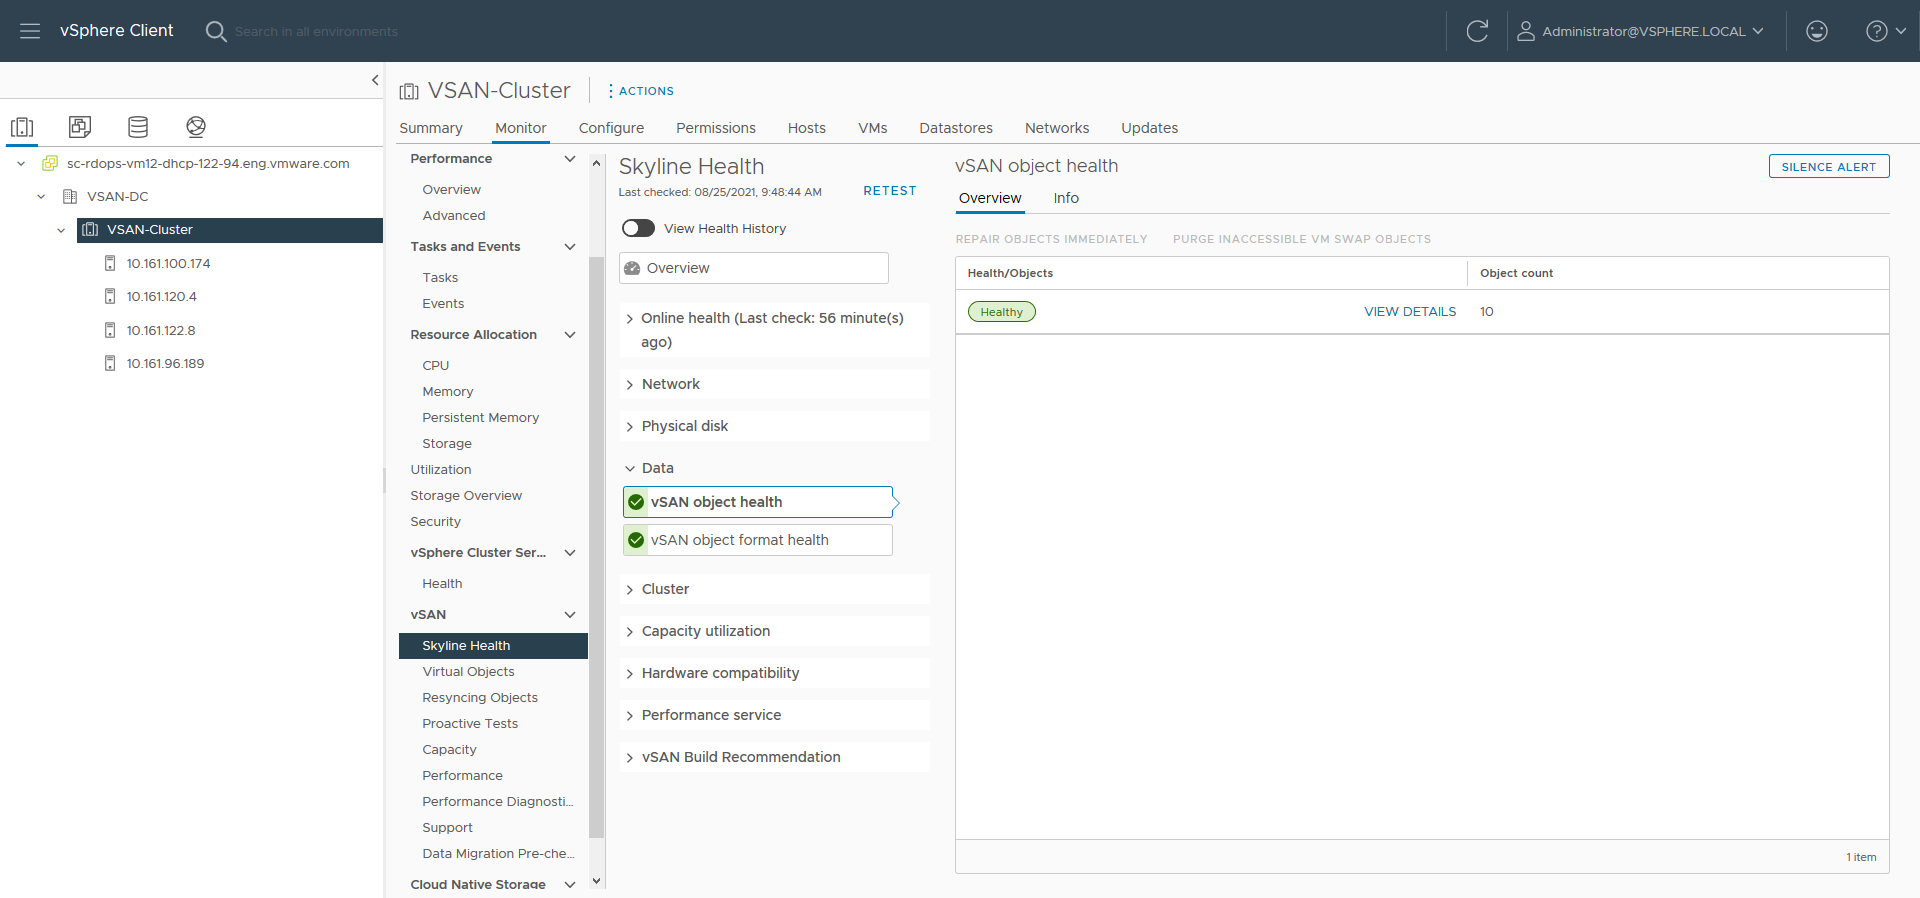Click the Overview gauge icon in Skyline Health
Screen dimensions: 1920x898
632,268
